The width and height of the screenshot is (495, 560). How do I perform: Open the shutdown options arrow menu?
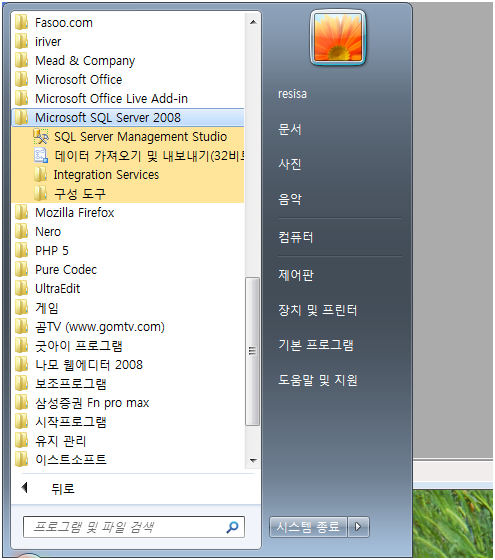358,526
